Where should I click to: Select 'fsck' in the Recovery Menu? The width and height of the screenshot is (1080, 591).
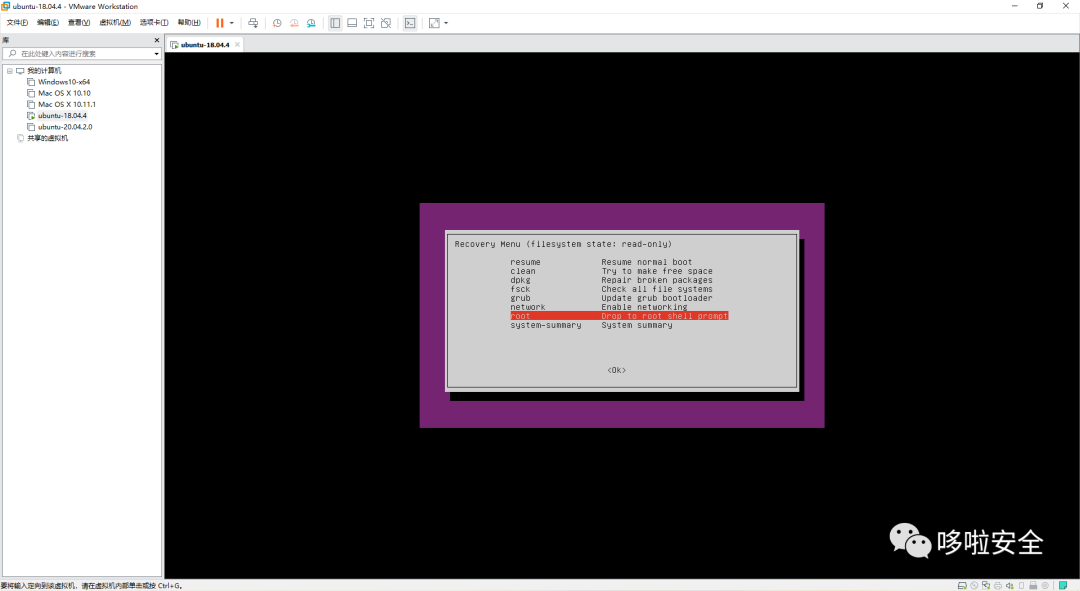521,289
